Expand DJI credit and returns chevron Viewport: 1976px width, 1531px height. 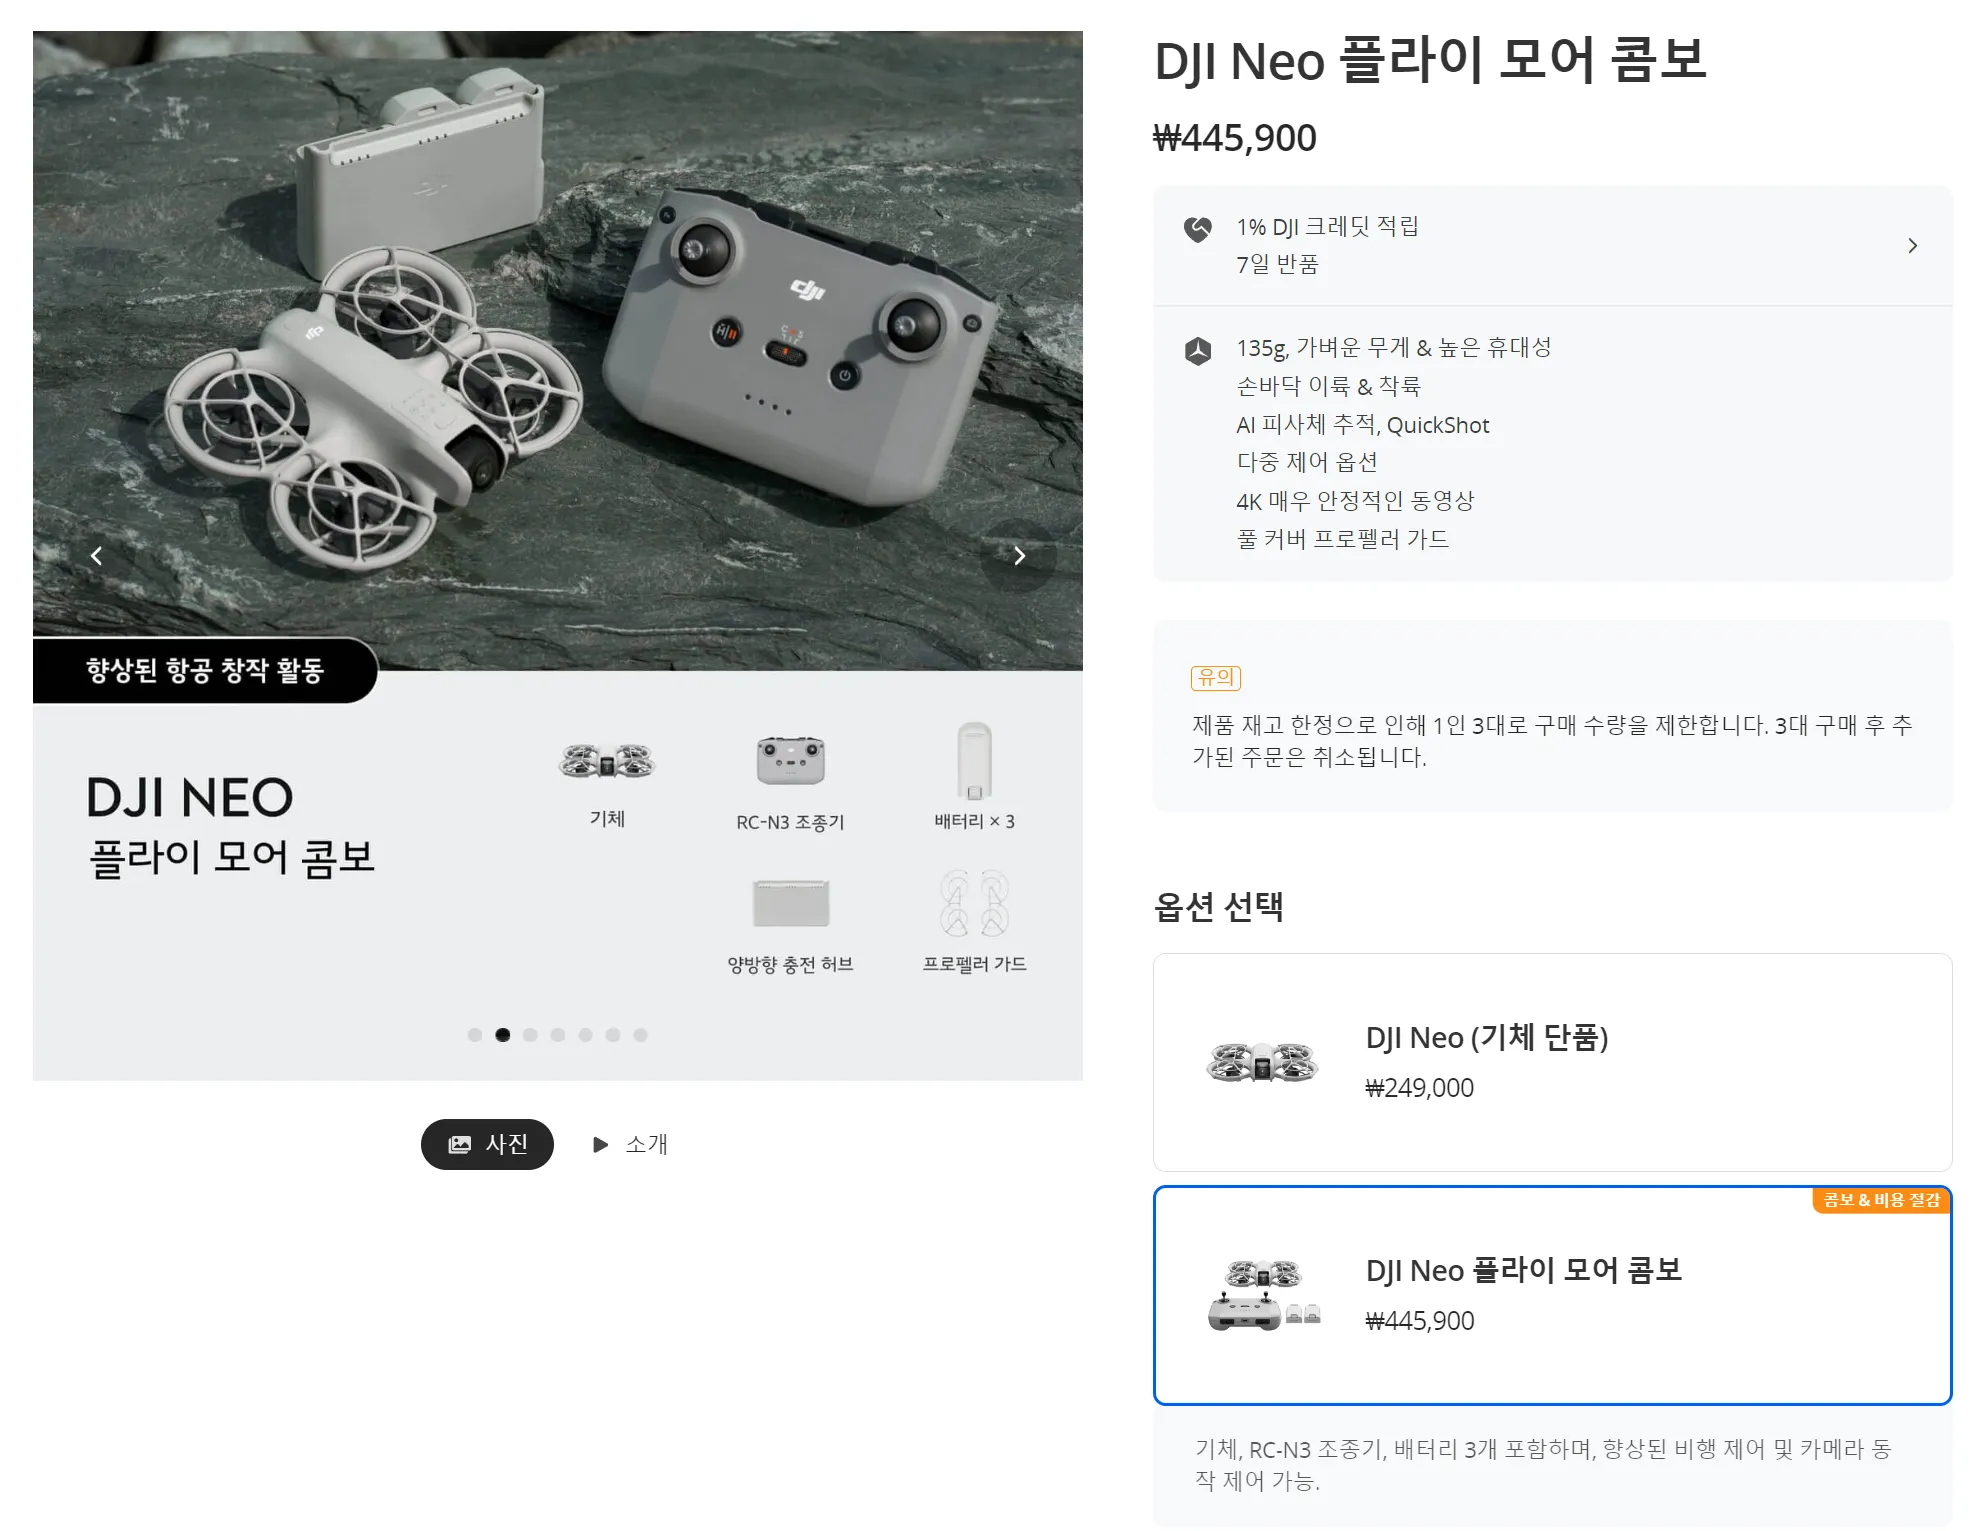[x=1912, y=246]
